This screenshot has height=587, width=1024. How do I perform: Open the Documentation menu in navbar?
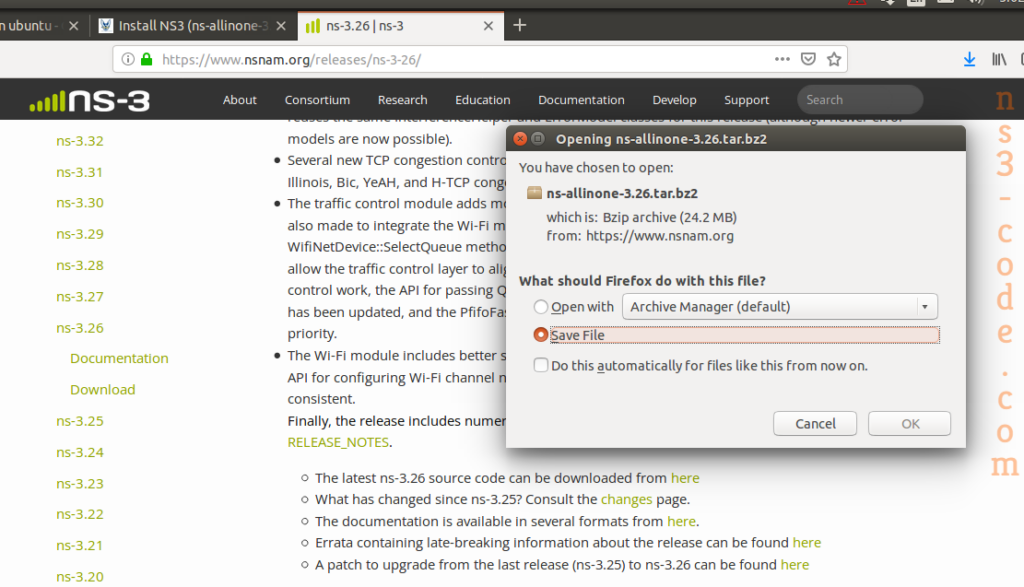(x=581, y=100)
